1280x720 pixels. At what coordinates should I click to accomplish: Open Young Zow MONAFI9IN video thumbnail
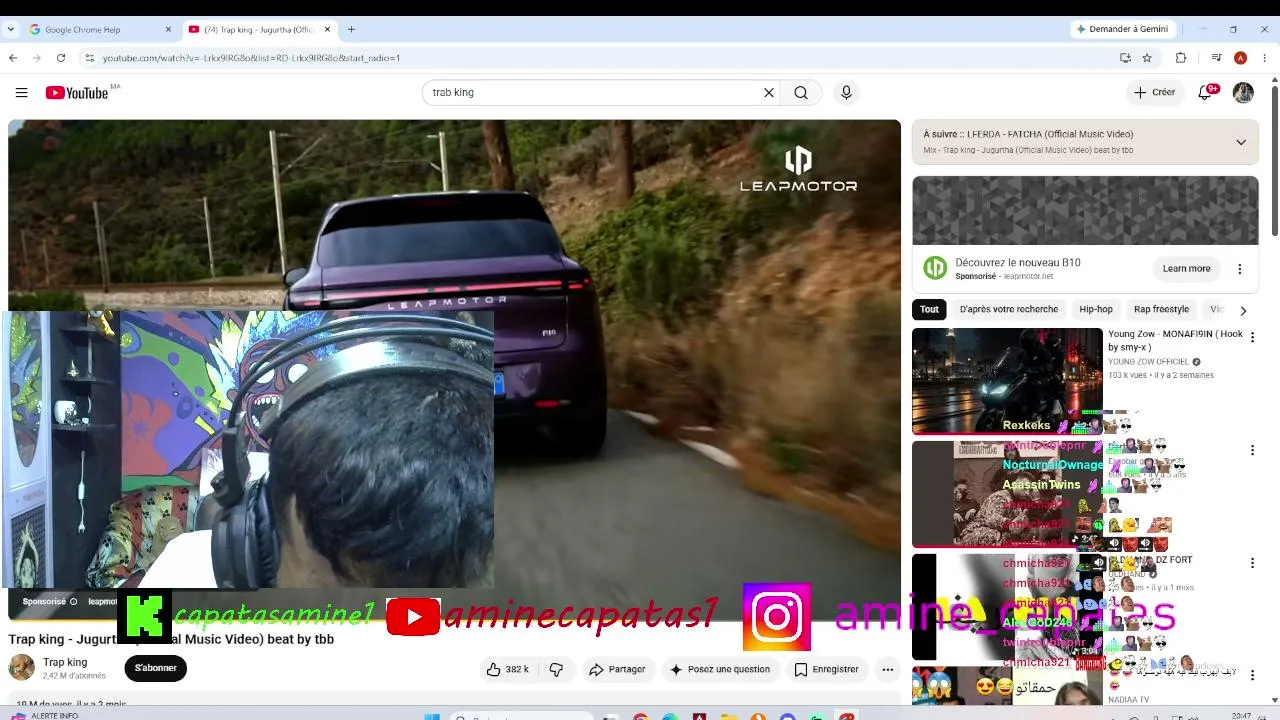tap(1007, 381)
